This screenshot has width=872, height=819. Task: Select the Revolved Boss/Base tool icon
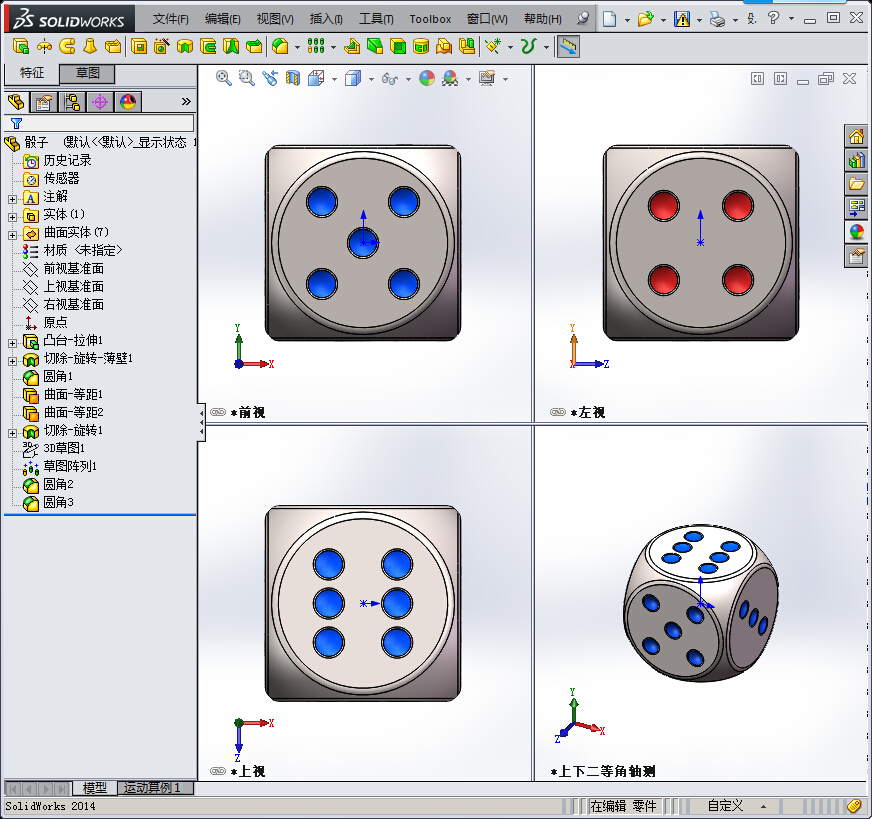point(44,47)
